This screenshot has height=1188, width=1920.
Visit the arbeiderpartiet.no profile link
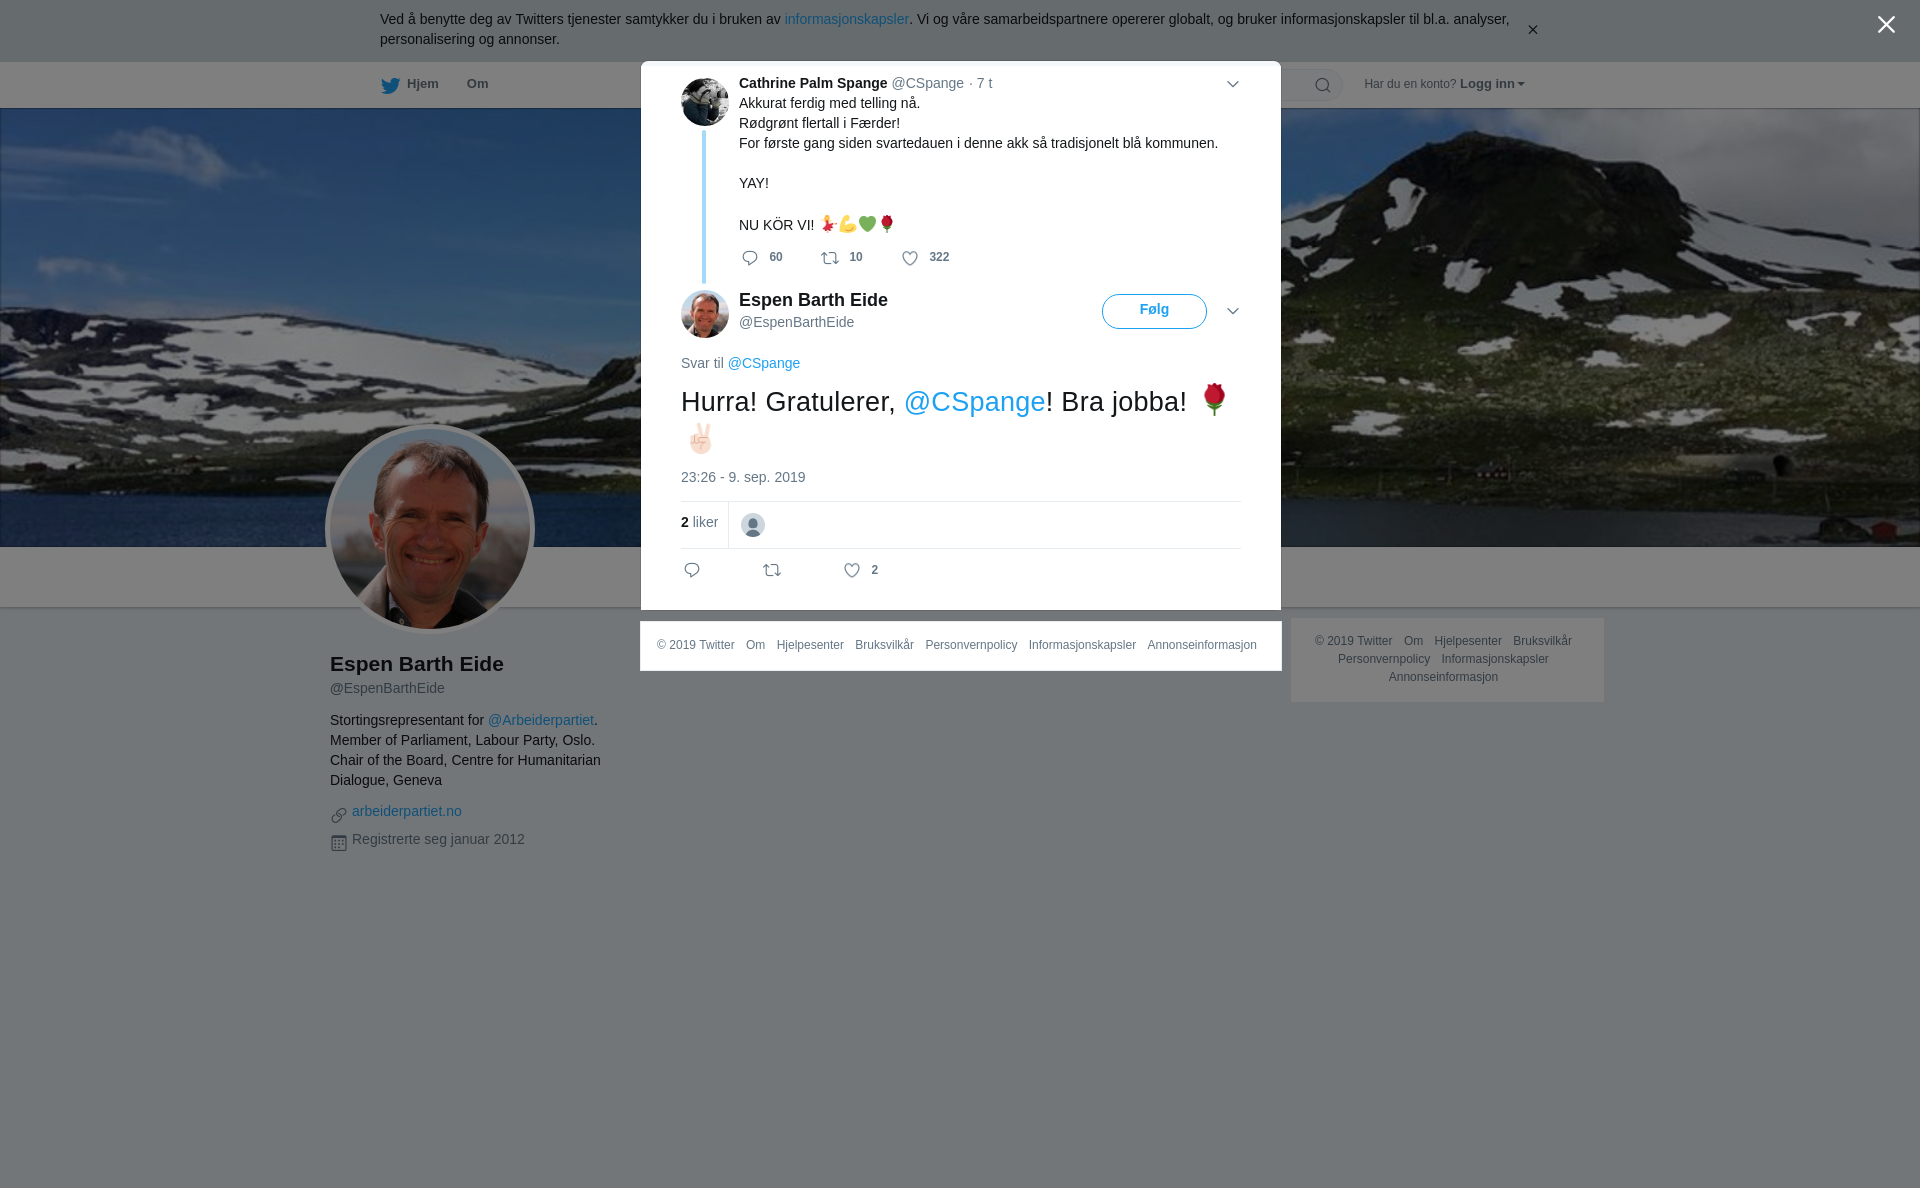point(406,811)
